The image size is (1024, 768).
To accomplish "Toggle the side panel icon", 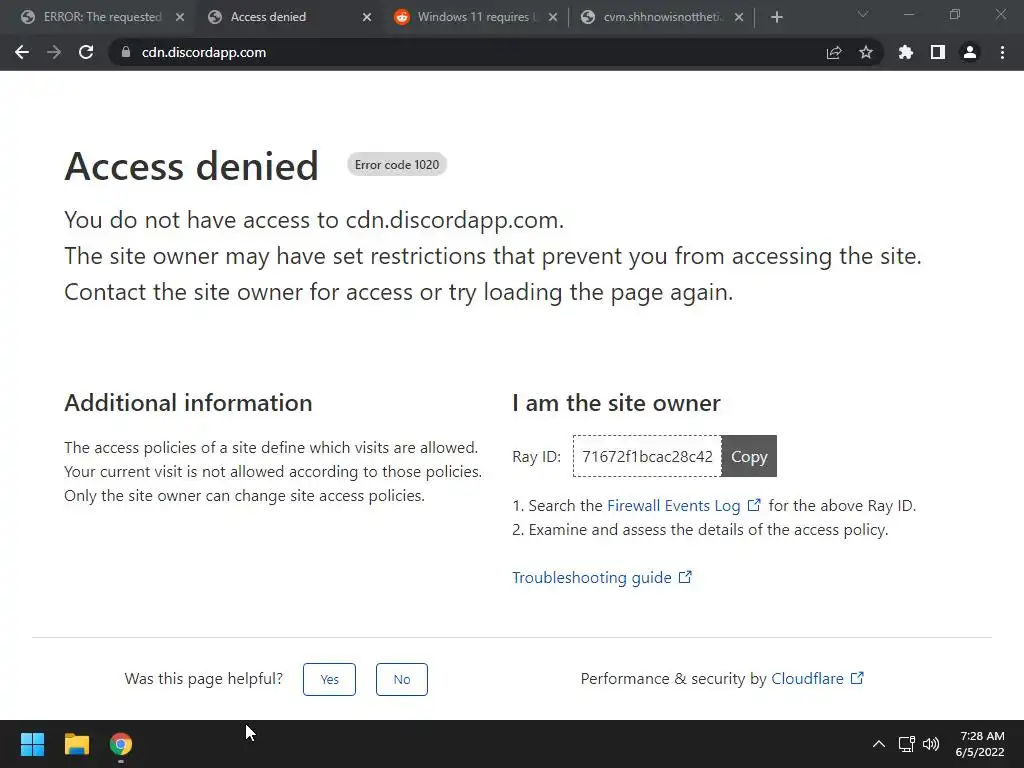I will click(938, 52).
